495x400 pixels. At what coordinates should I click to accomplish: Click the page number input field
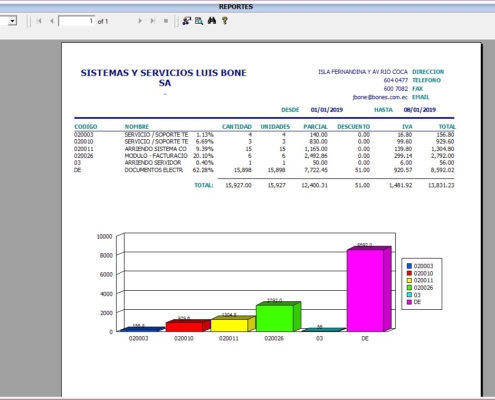(77, 21)
